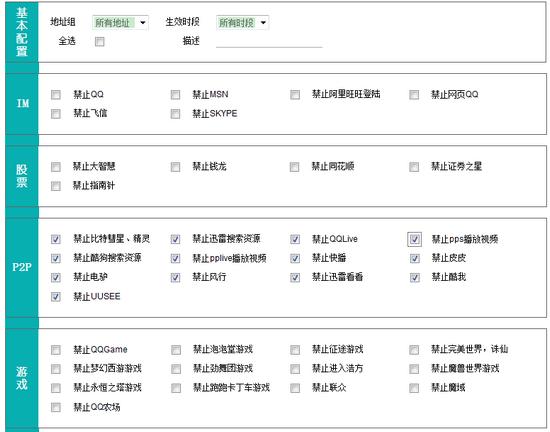Image resolution: width=550 pixels, height=432 pixels.
Task: Toggle 禁止飞信 checkbox
Action: tap(56, 114)
